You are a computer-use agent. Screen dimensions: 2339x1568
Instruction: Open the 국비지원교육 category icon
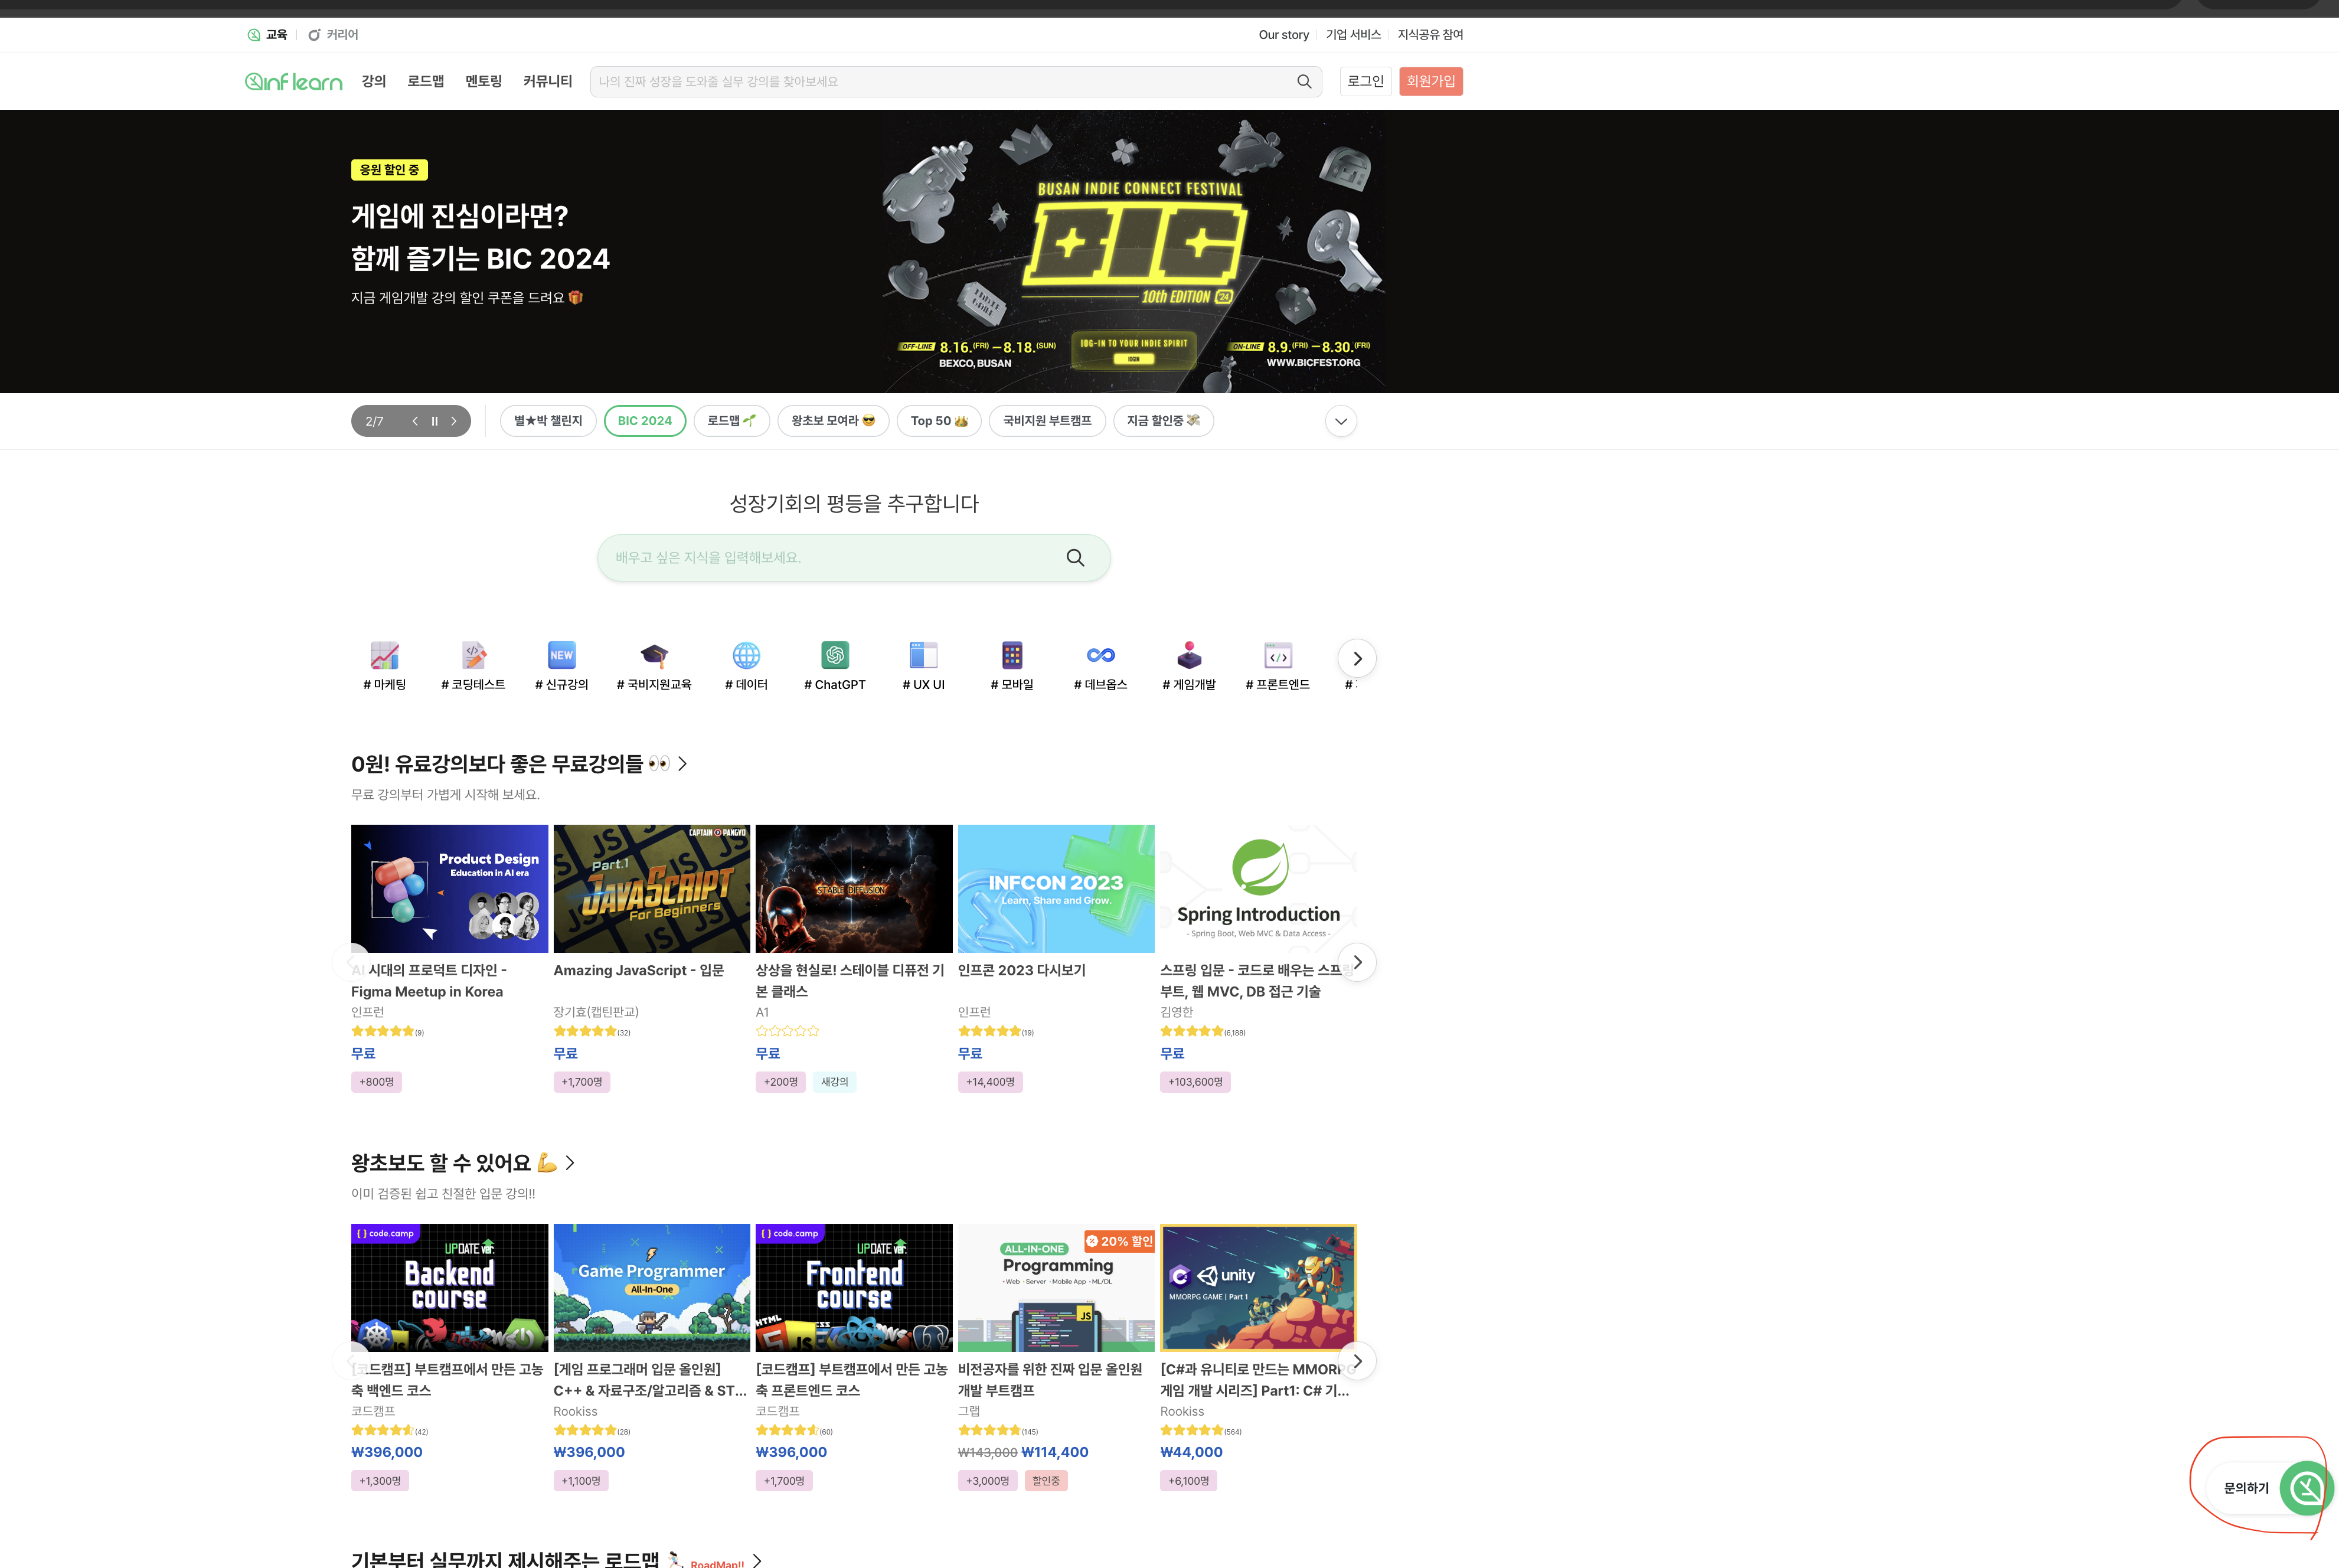(654, 656)
